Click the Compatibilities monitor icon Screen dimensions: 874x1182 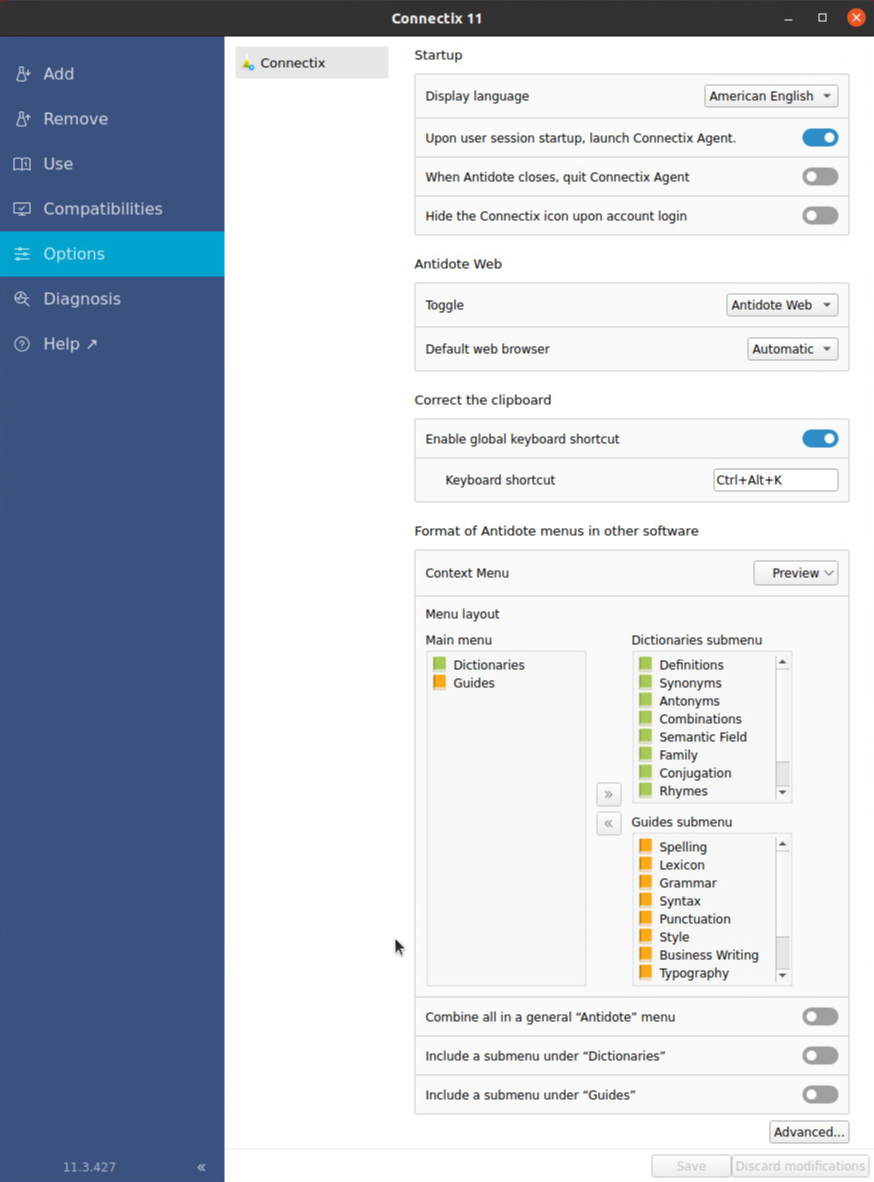[22, 209]
